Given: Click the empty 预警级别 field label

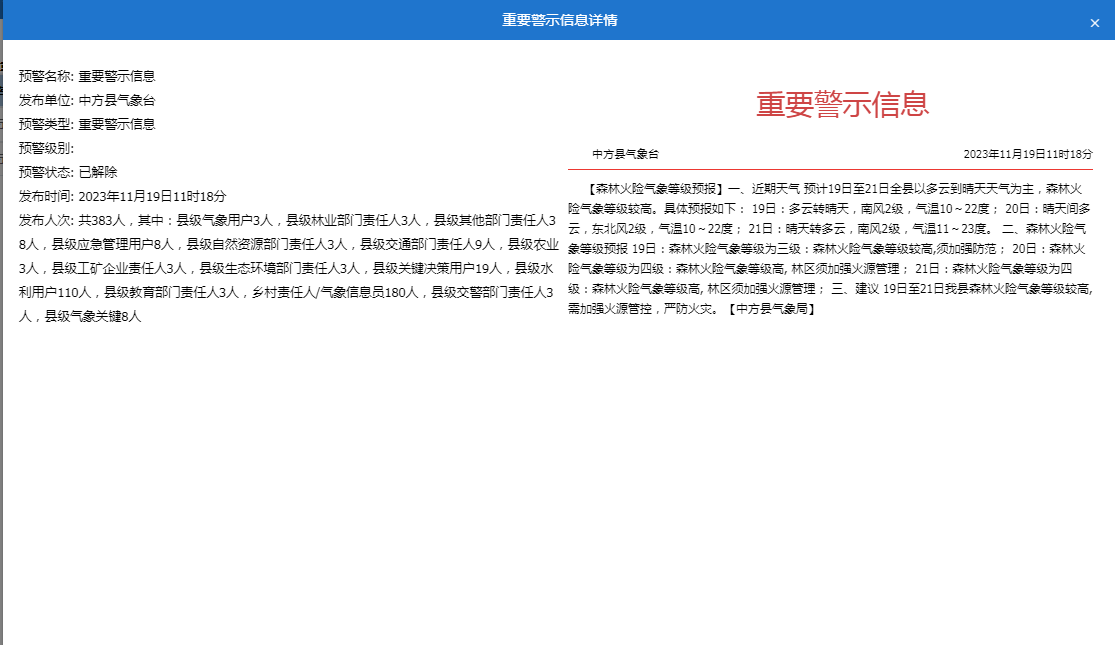Looking at the screenshot, I should [46, 149].
